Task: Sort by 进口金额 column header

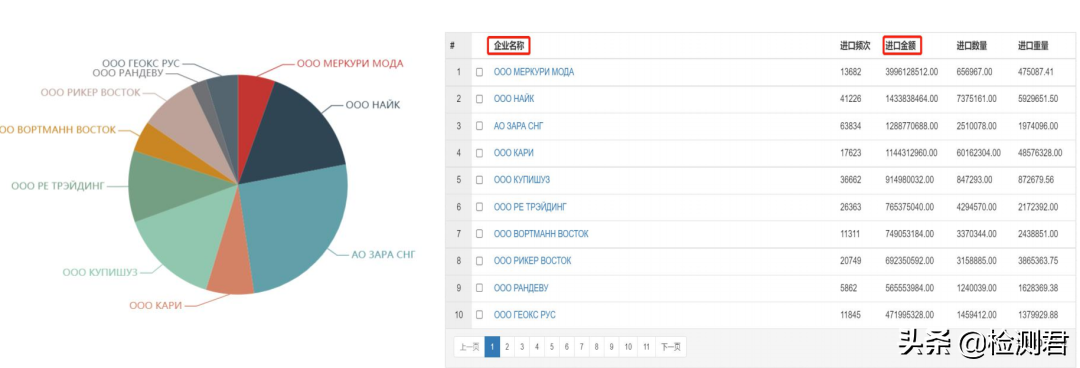Action: (902, 45)
